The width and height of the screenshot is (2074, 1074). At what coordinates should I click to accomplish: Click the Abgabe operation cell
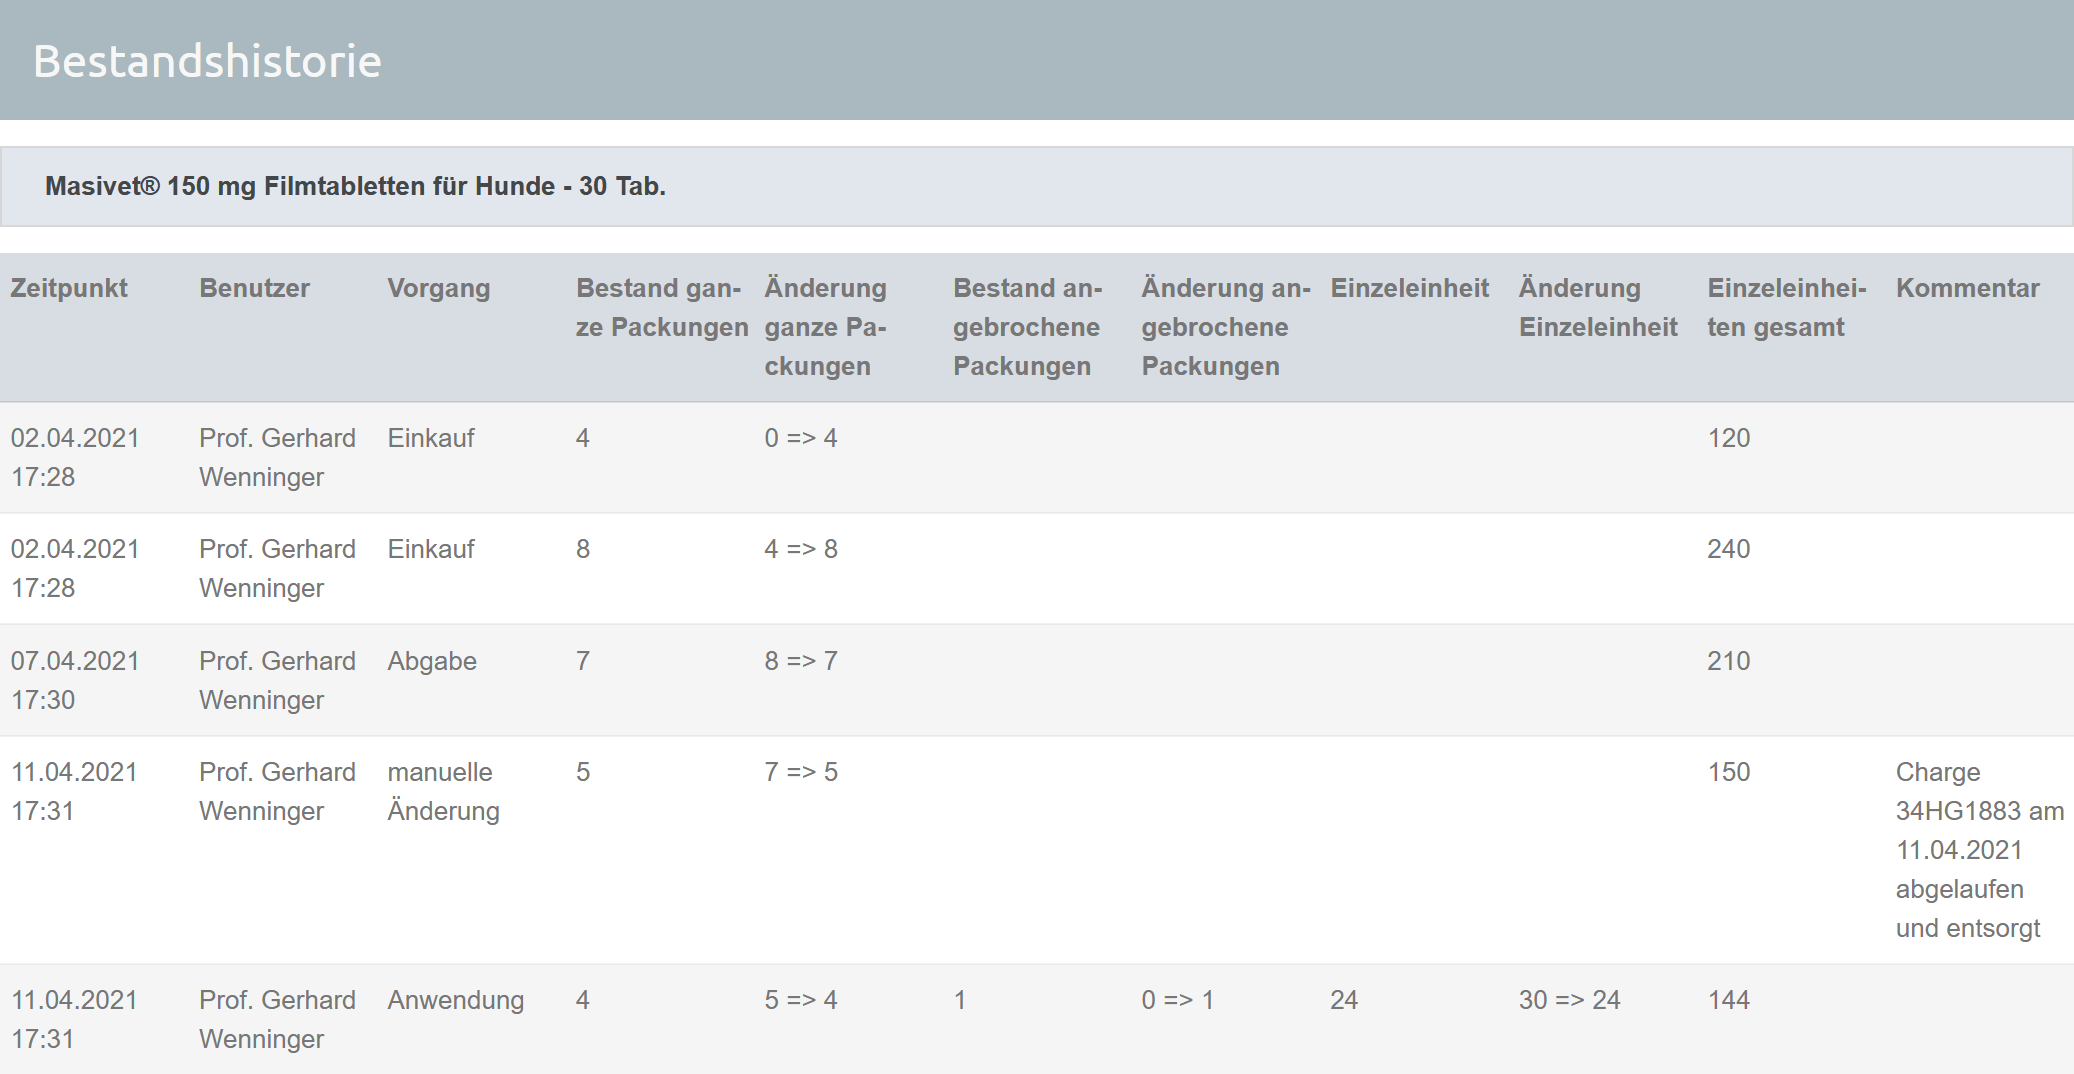pos(432,661)
